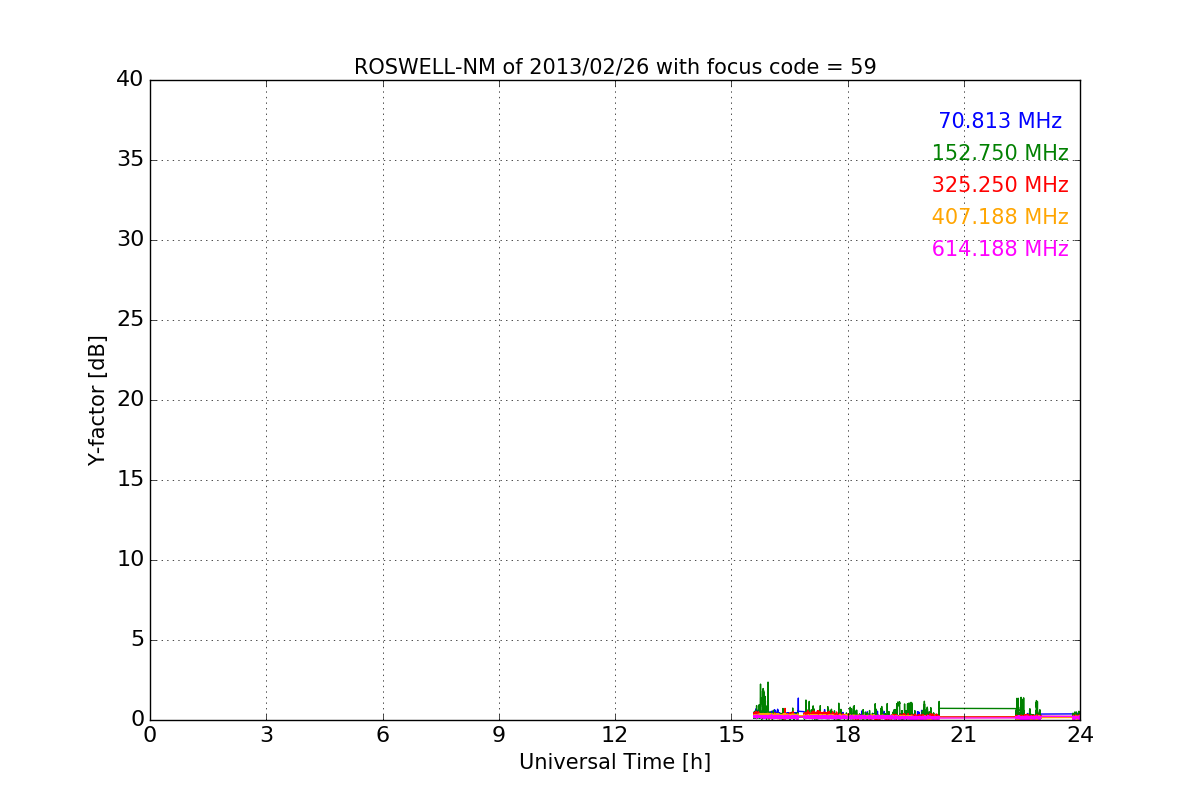Screen dimensions: 1200x800
Task: Click the Y-factor [dB] axis label
Action: (x=97, y=400)
